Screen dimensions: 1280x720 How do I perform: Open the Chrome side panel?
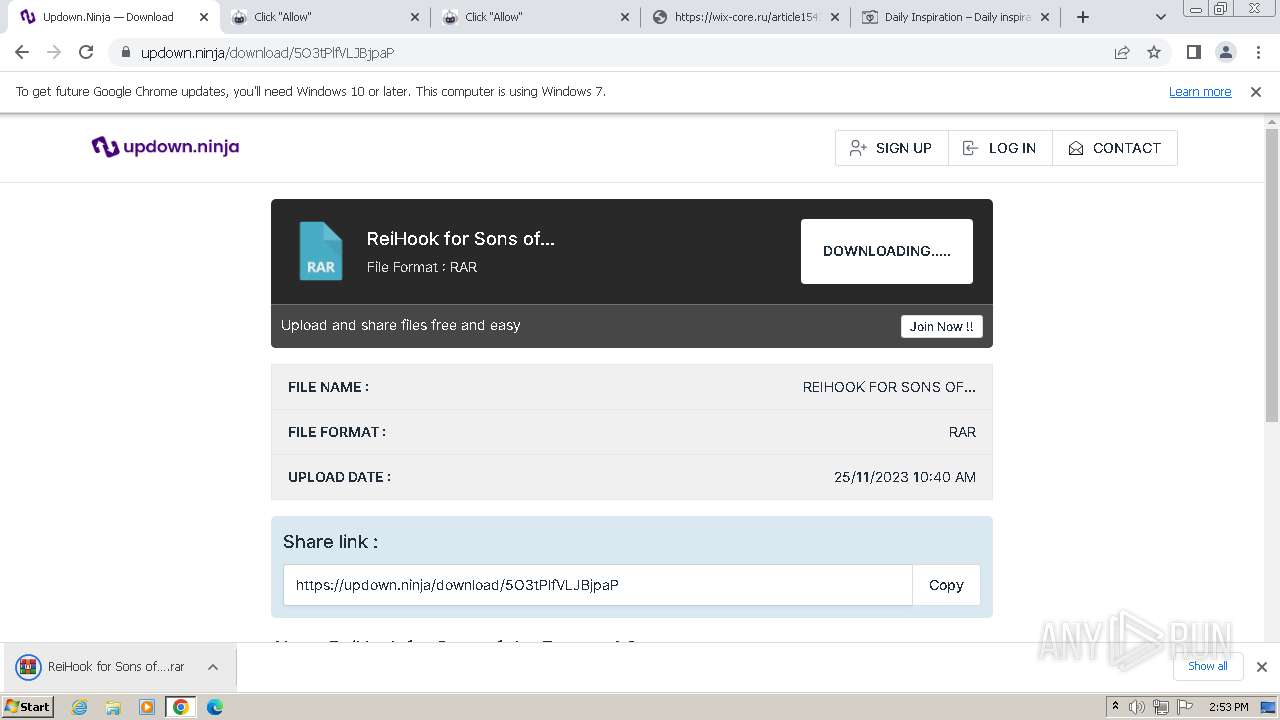pos(1193,52)
